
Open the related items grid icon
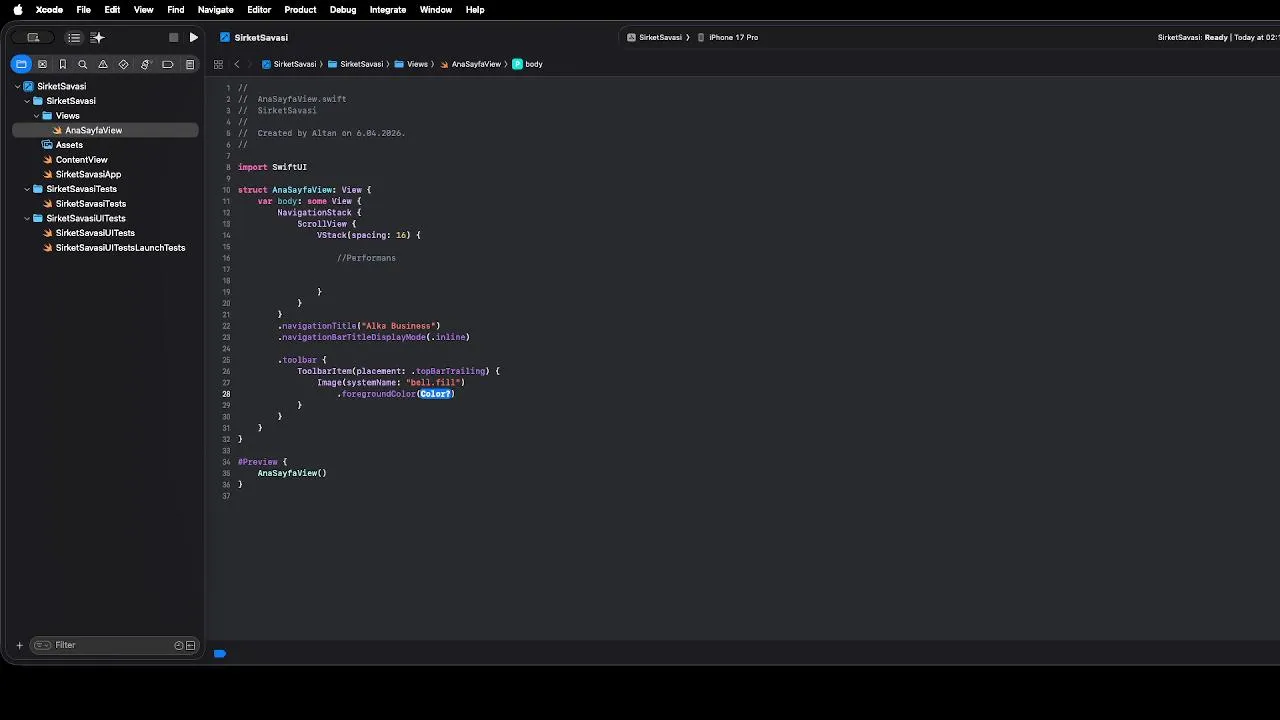pyautogui.click(x=218, y=64)
